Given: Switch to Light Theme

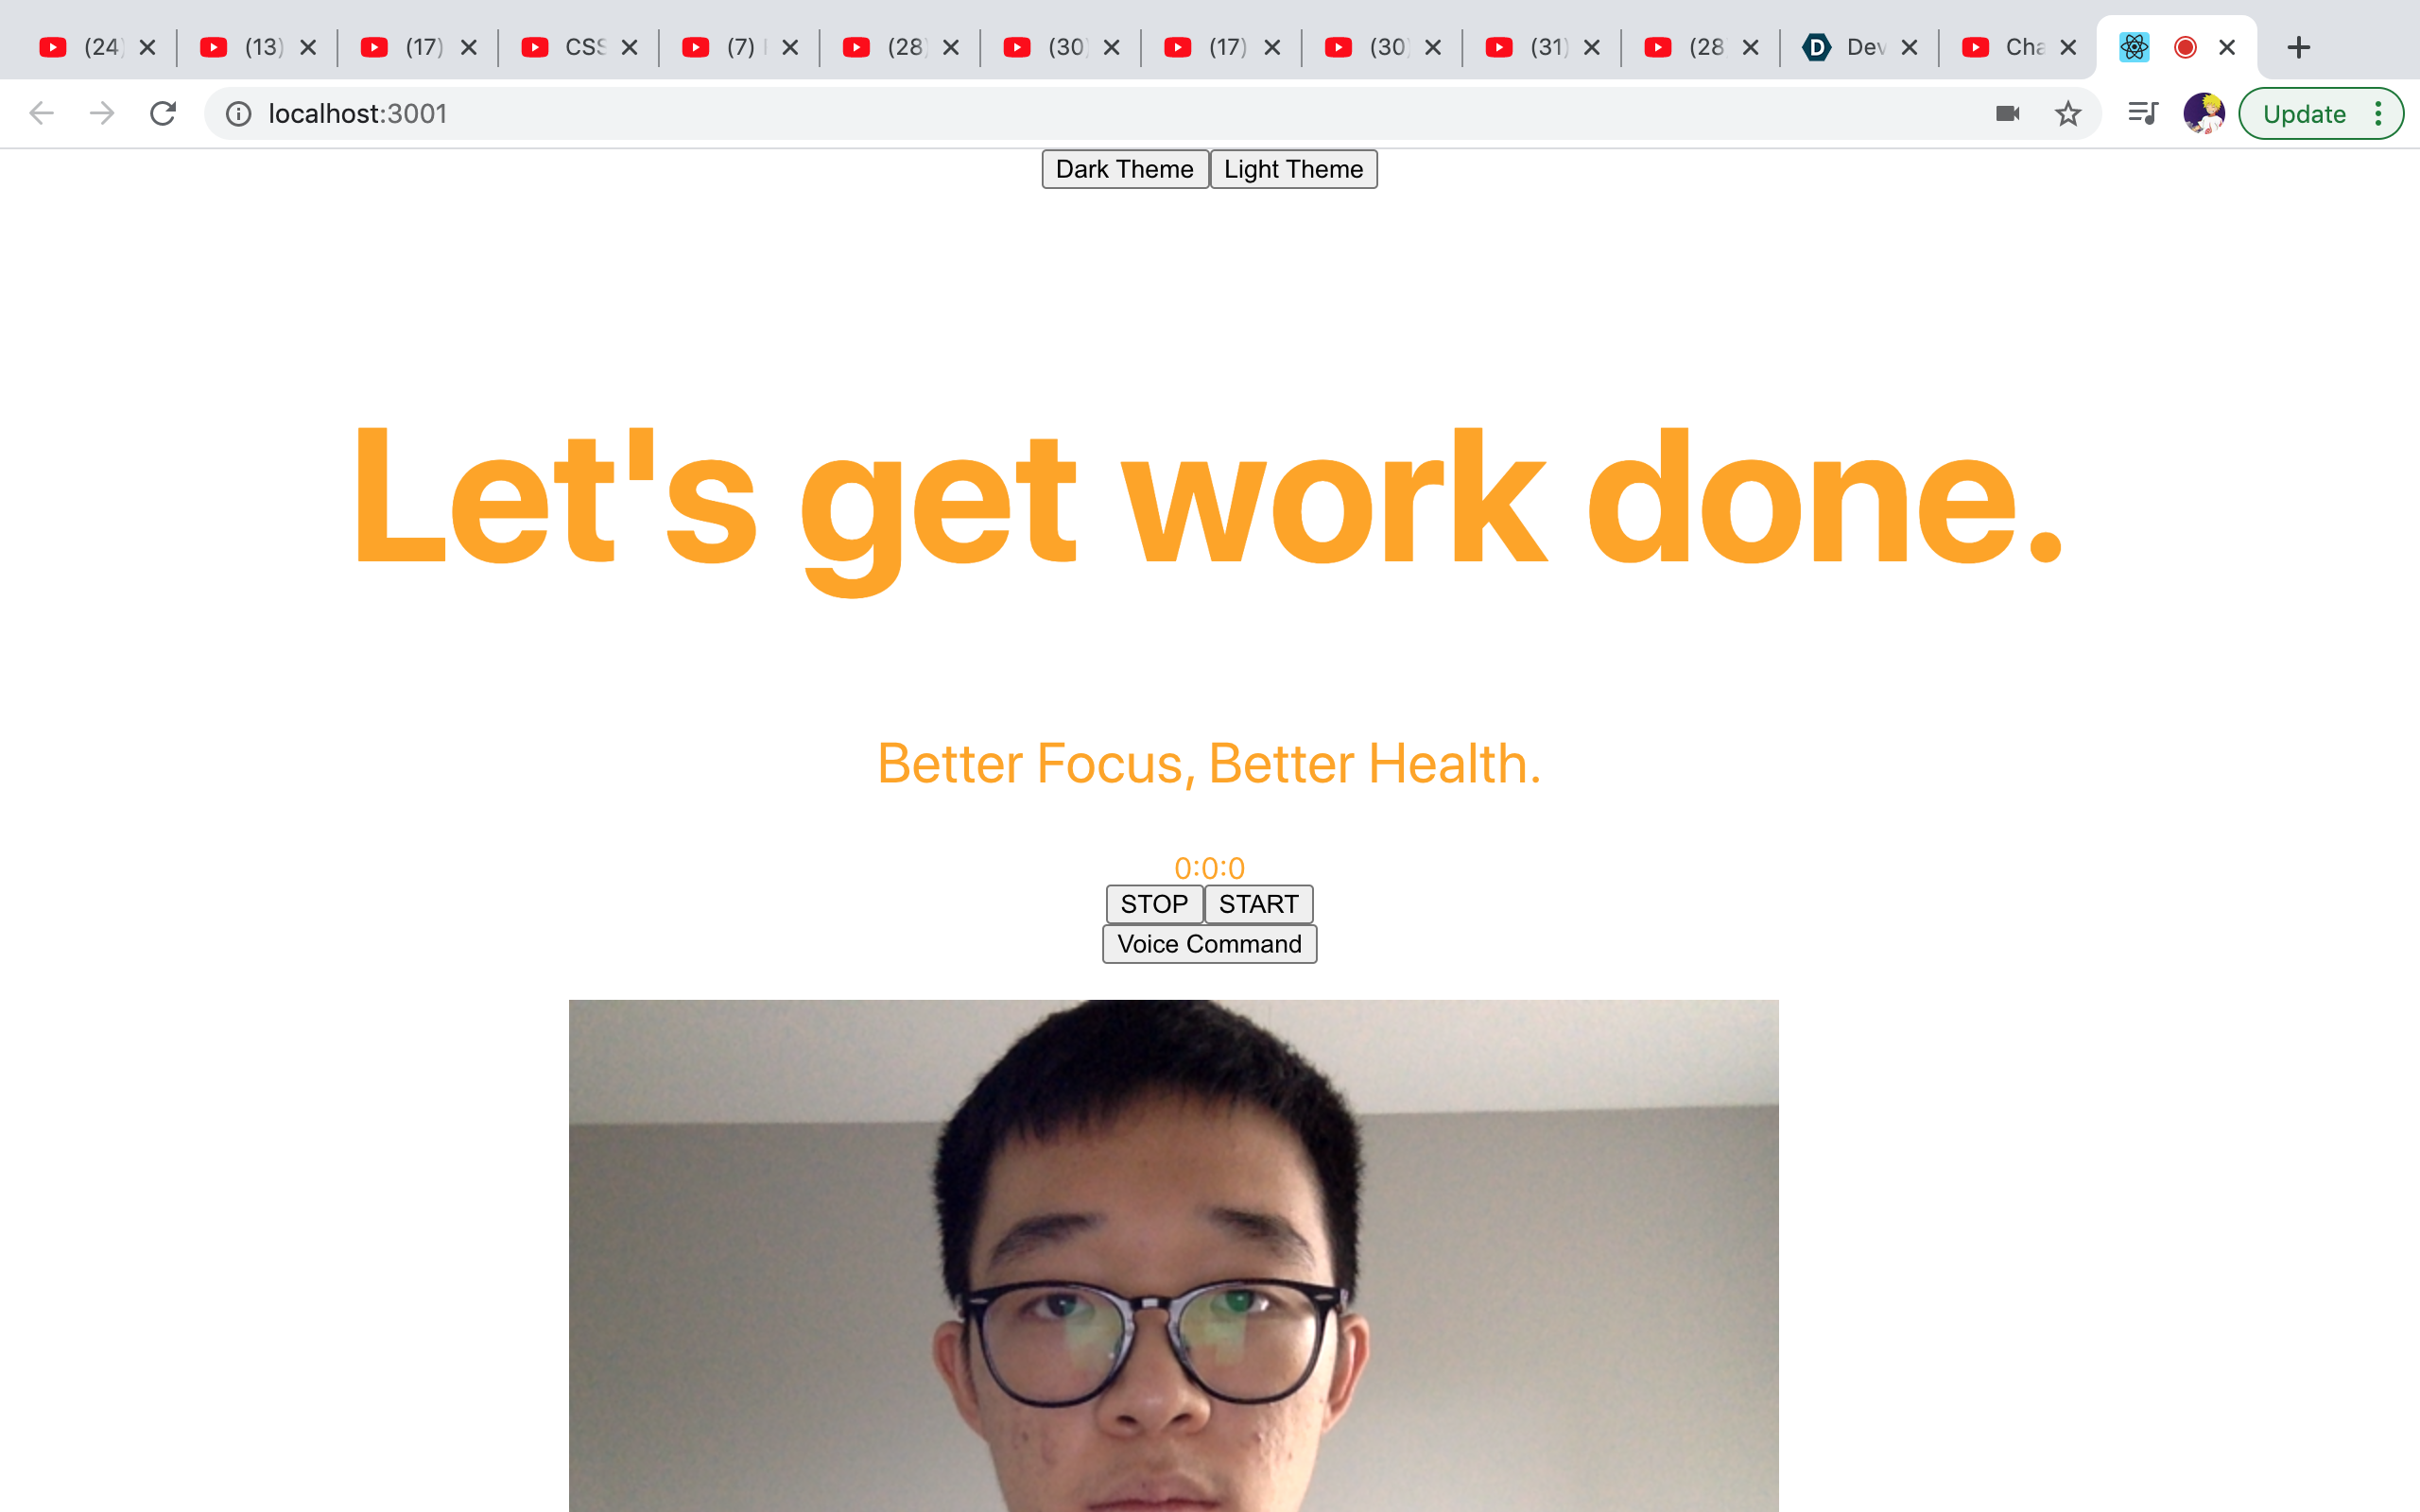Looking at the screenshot, I should click(1293, 169).
